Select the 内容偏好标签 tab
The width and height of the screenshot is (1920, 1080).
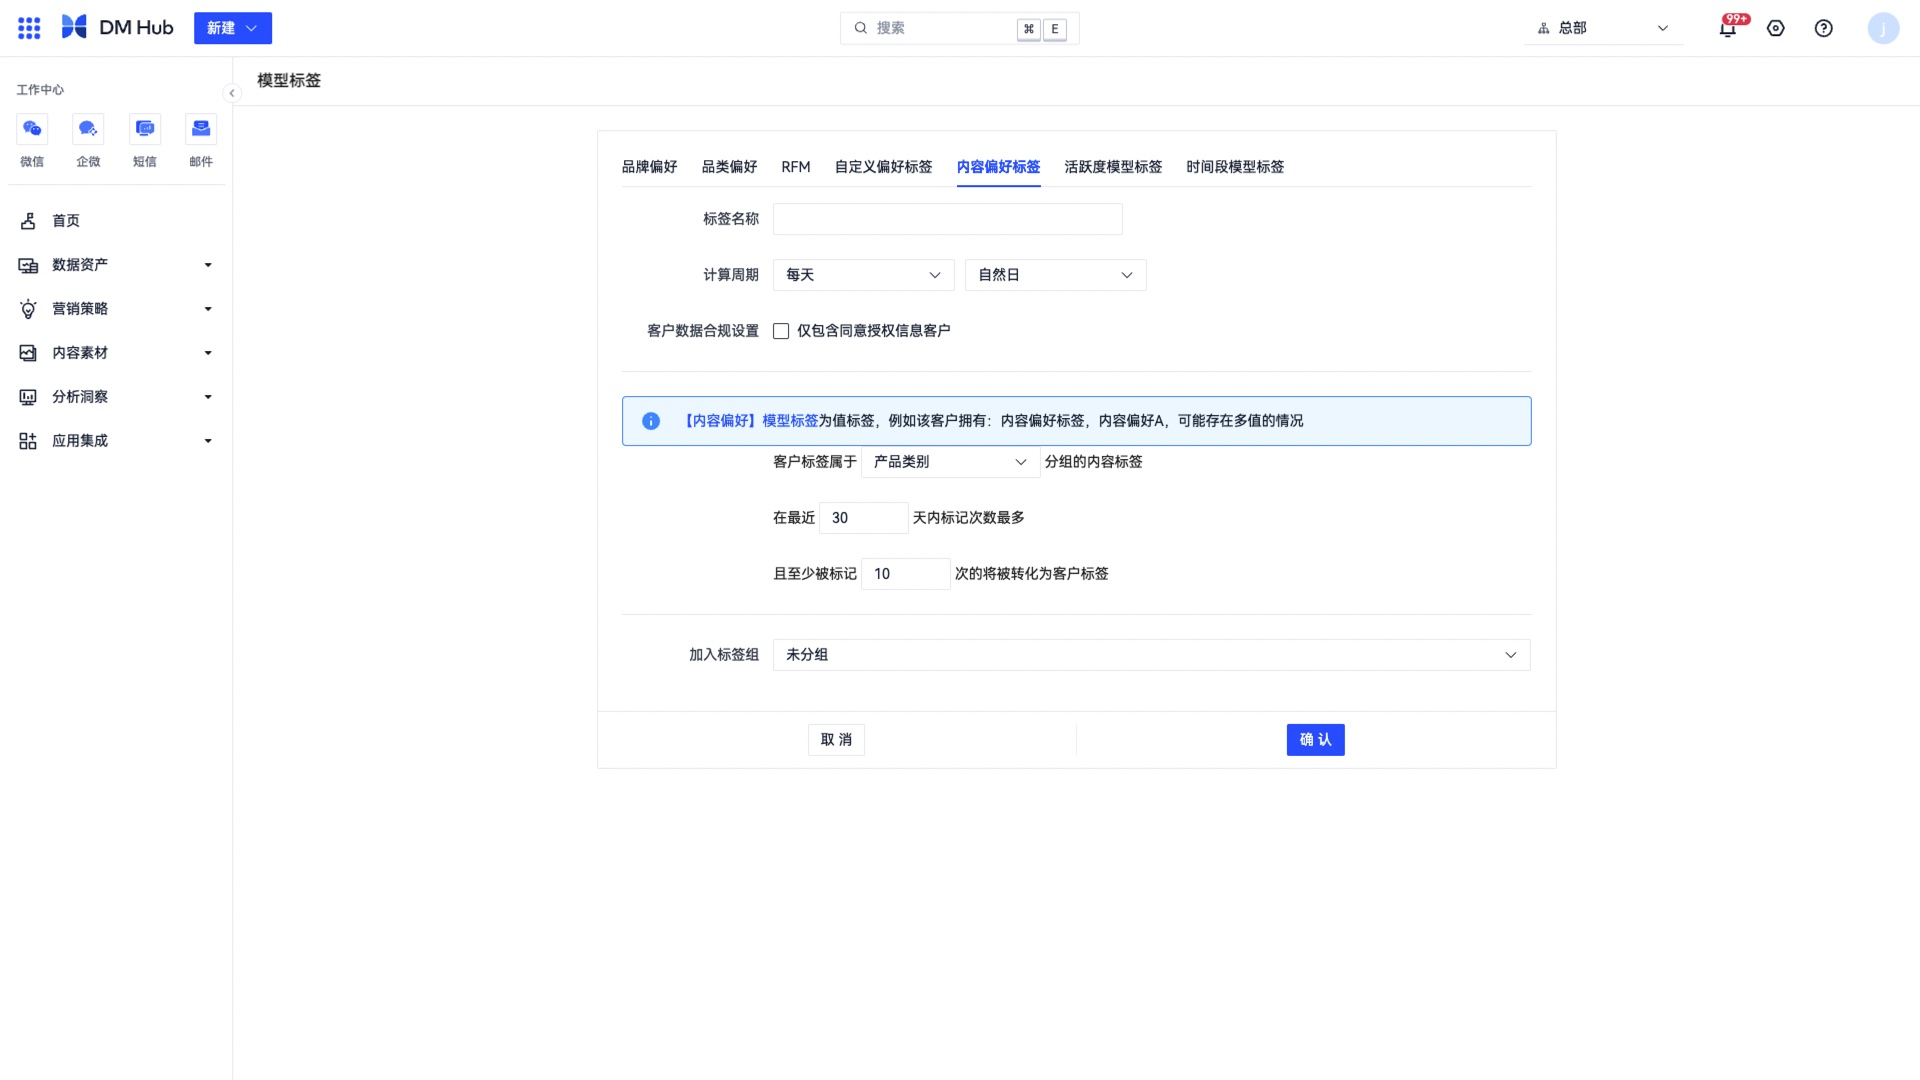coord(999,167)
